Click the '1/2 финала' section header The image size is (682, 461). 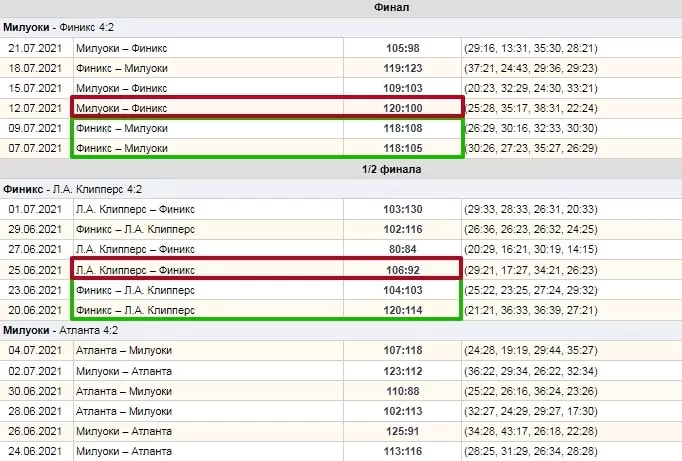[x=391, y=169]
